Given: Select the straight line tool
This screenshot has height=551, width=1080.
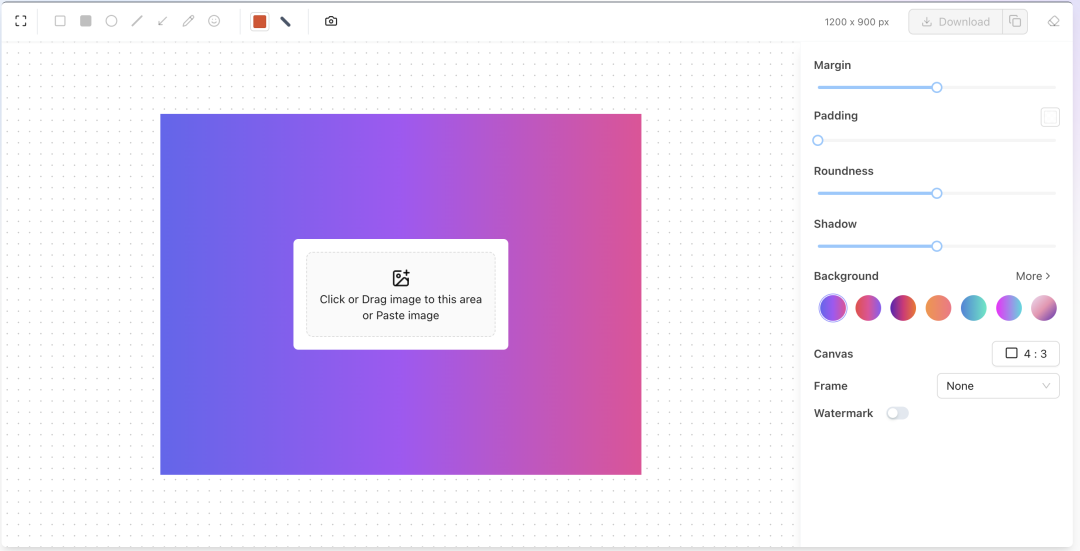Looking at the screenshot, I should [137, 21].
